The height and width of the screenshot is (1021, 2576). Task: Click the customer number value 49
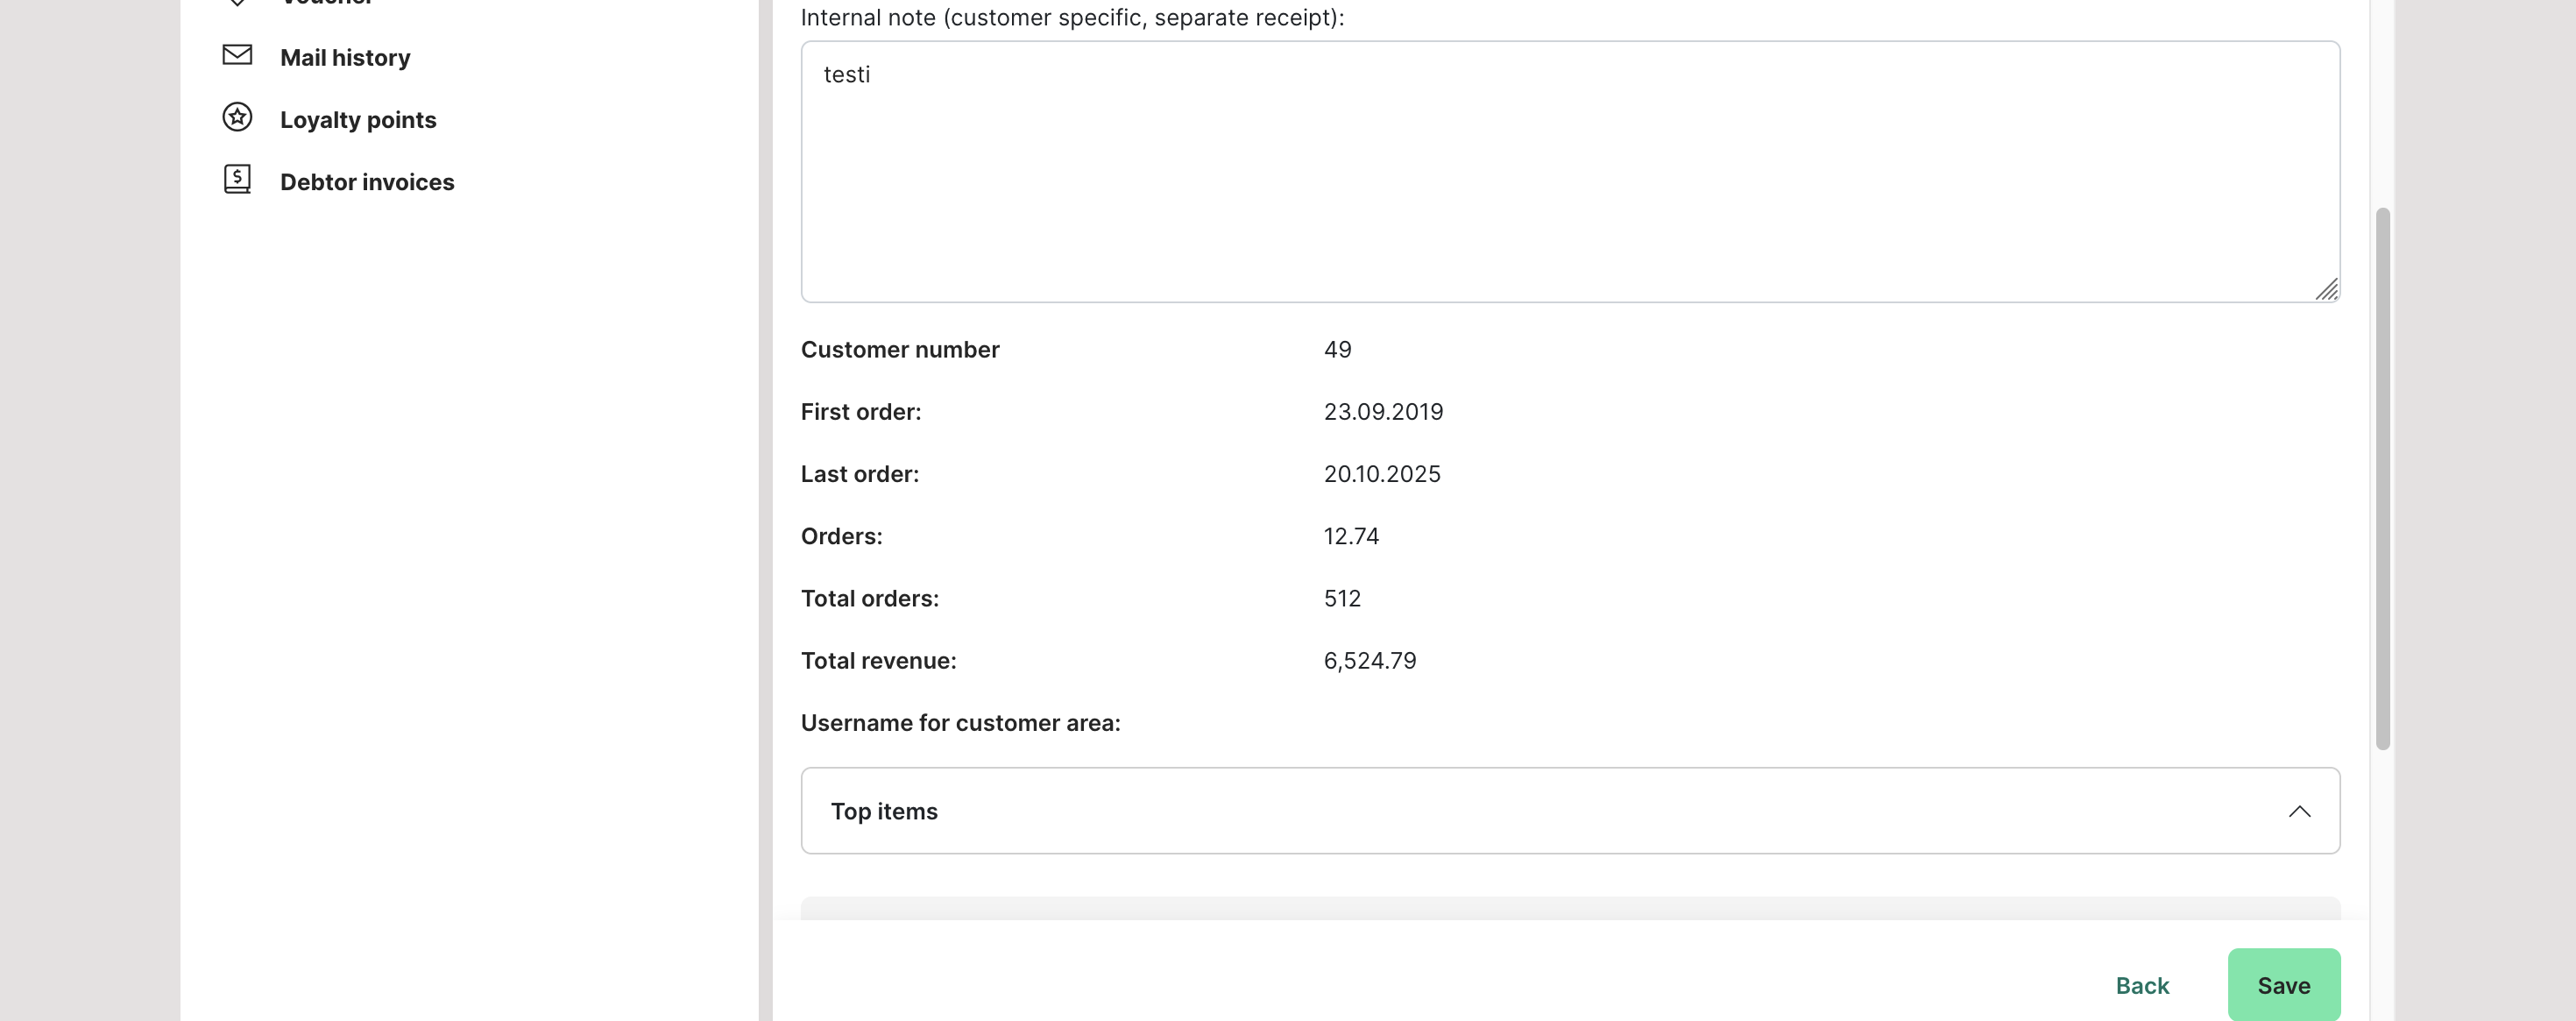coord(1337,350)
